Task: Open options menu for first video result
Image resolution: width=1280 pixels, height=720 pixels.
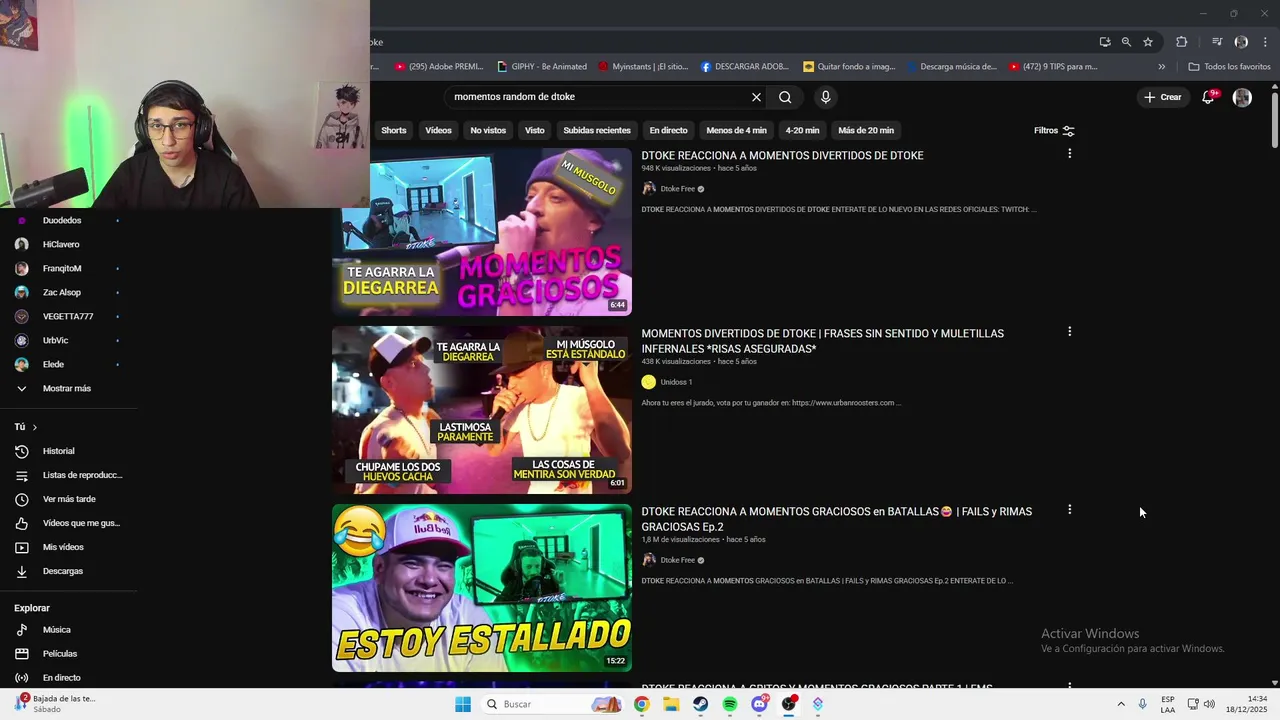Action: (1069, 154)
